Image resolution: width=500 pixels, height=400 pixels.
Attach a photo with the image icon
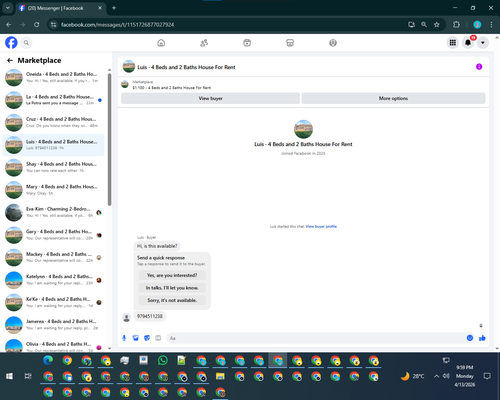point(135,338)
